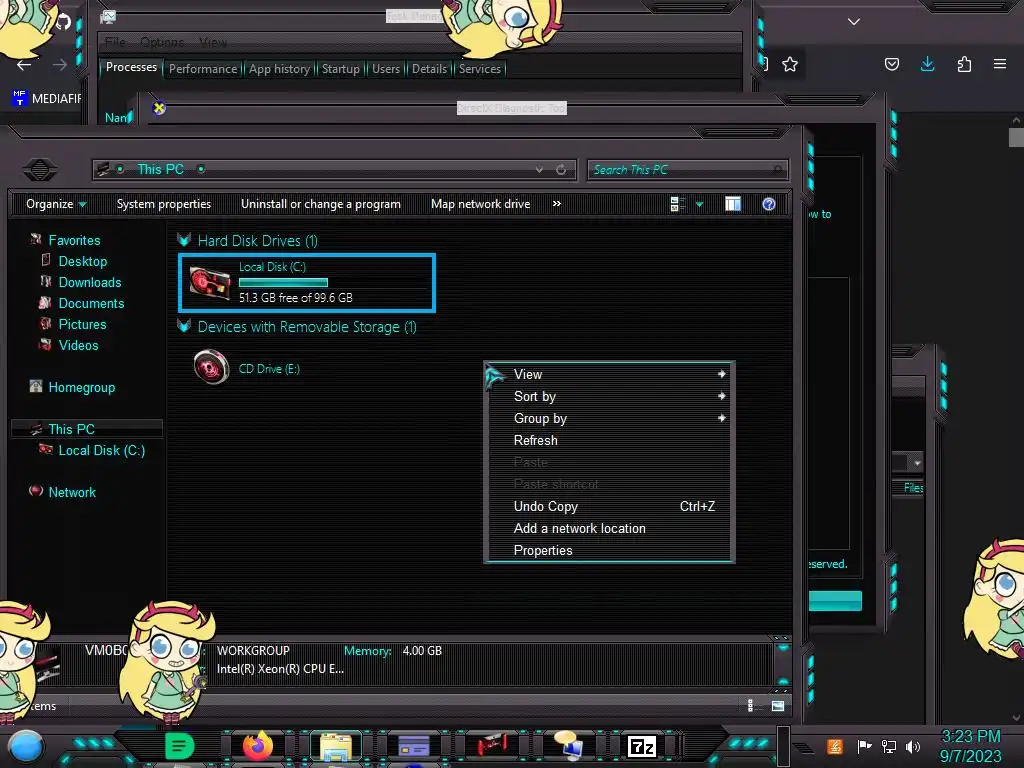Click System properties in the command bar
Viewport: 1024px width, 768px height.
[x=164, y=204]
